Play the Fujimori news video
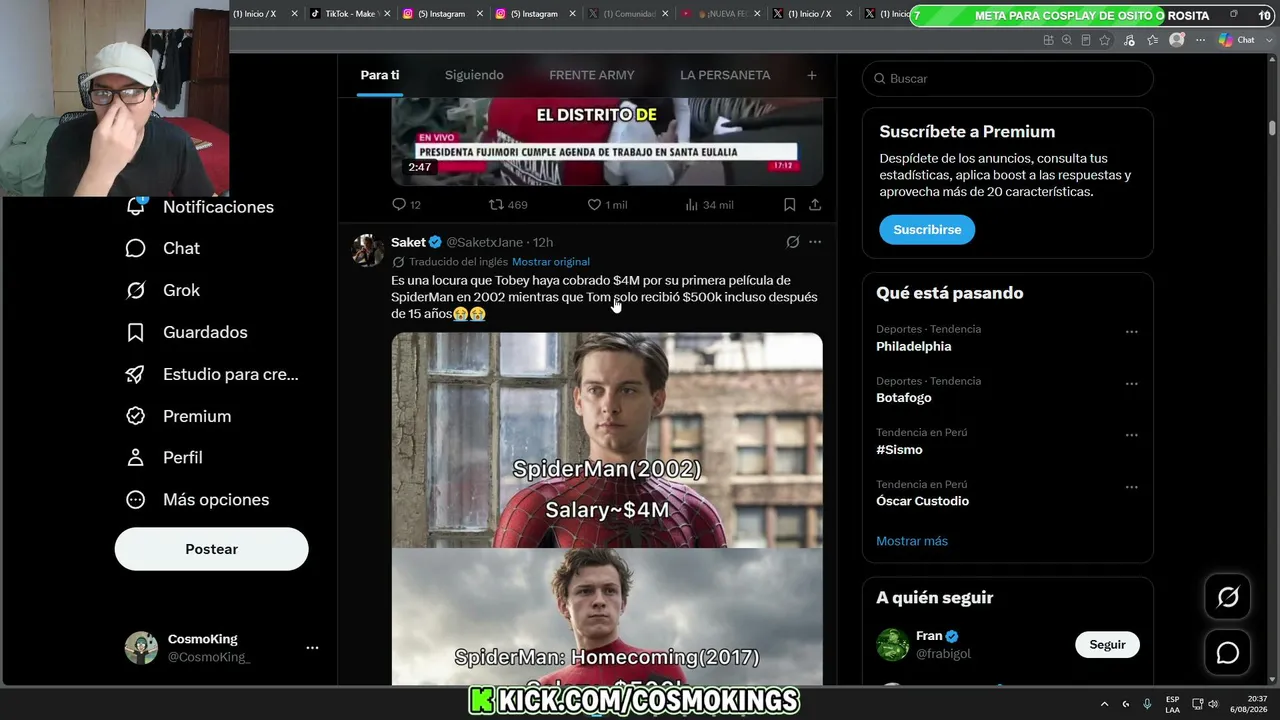 pyautogui.click(x=607, y=142)
